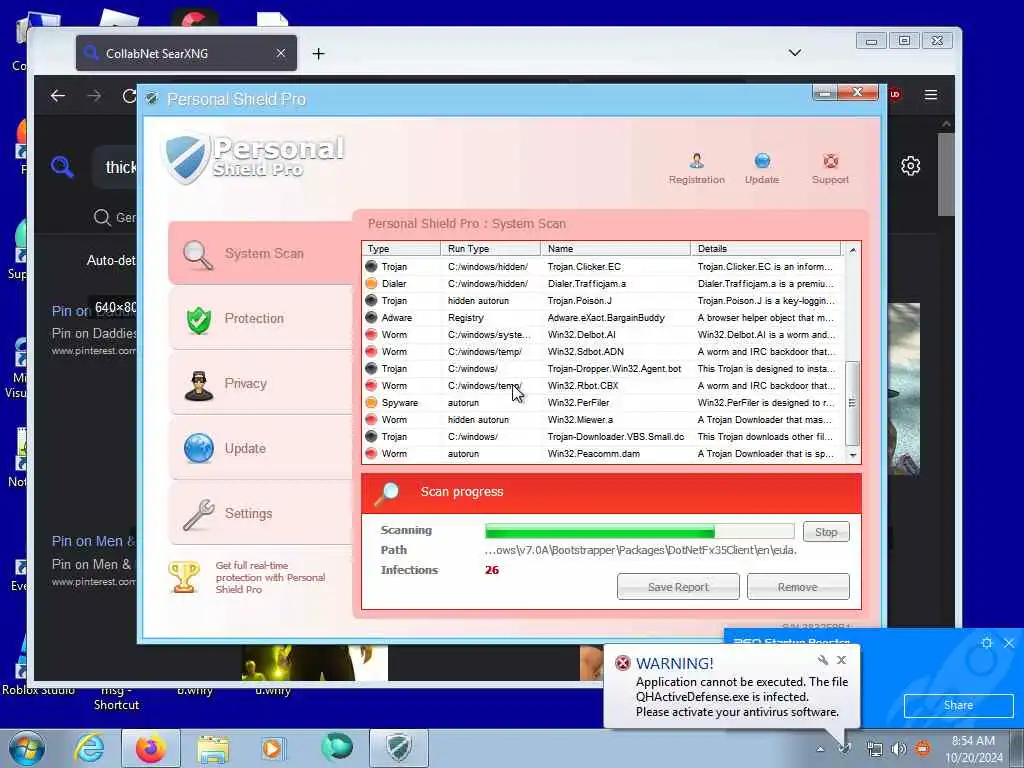
Task: Open the volume control tray icon
Action: coord(899,748)
